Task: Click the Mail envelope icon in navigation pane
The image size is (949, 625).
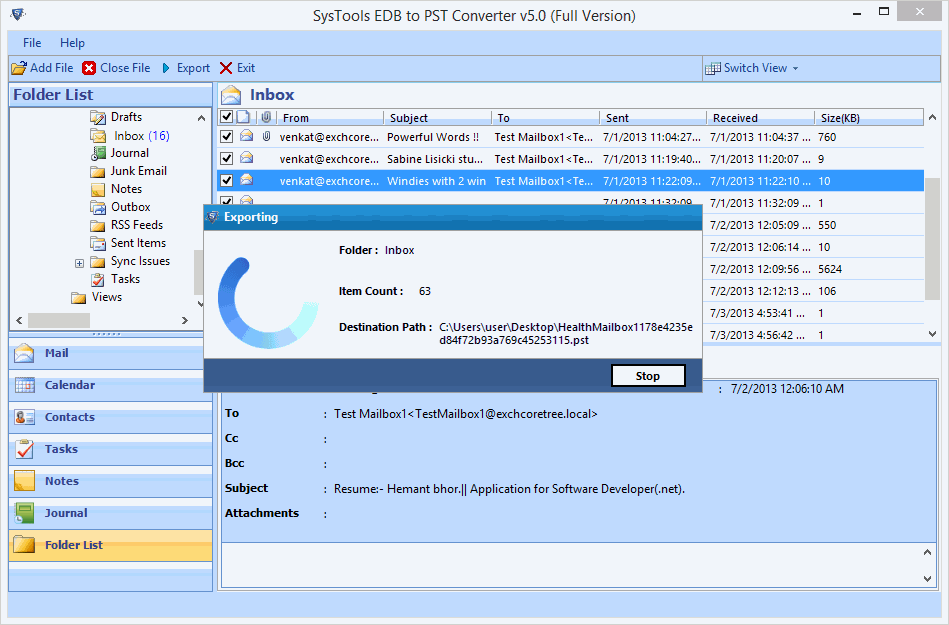Action: pos(24,353)
